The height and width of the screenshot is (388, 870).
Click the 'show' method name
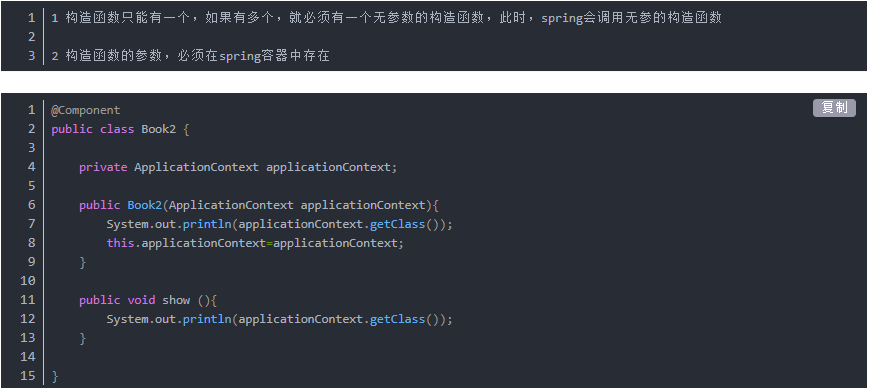(176, 300)
